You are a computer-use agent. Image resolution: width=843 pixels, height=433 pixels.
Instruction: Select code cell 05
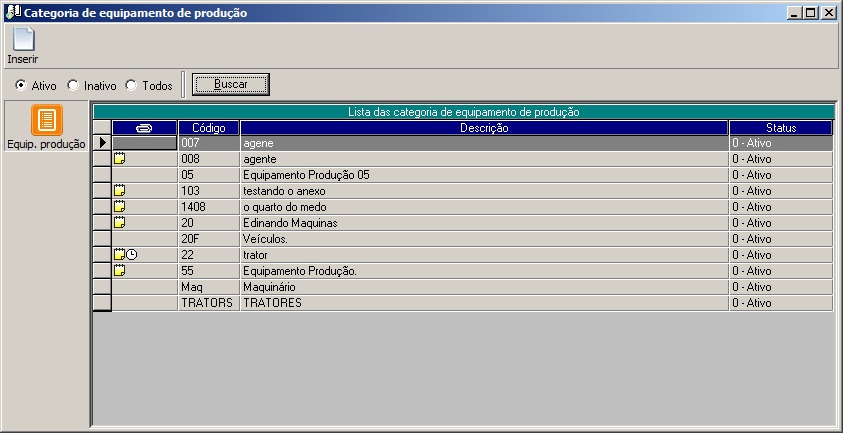pyautogui.click(x=209, y=175)
